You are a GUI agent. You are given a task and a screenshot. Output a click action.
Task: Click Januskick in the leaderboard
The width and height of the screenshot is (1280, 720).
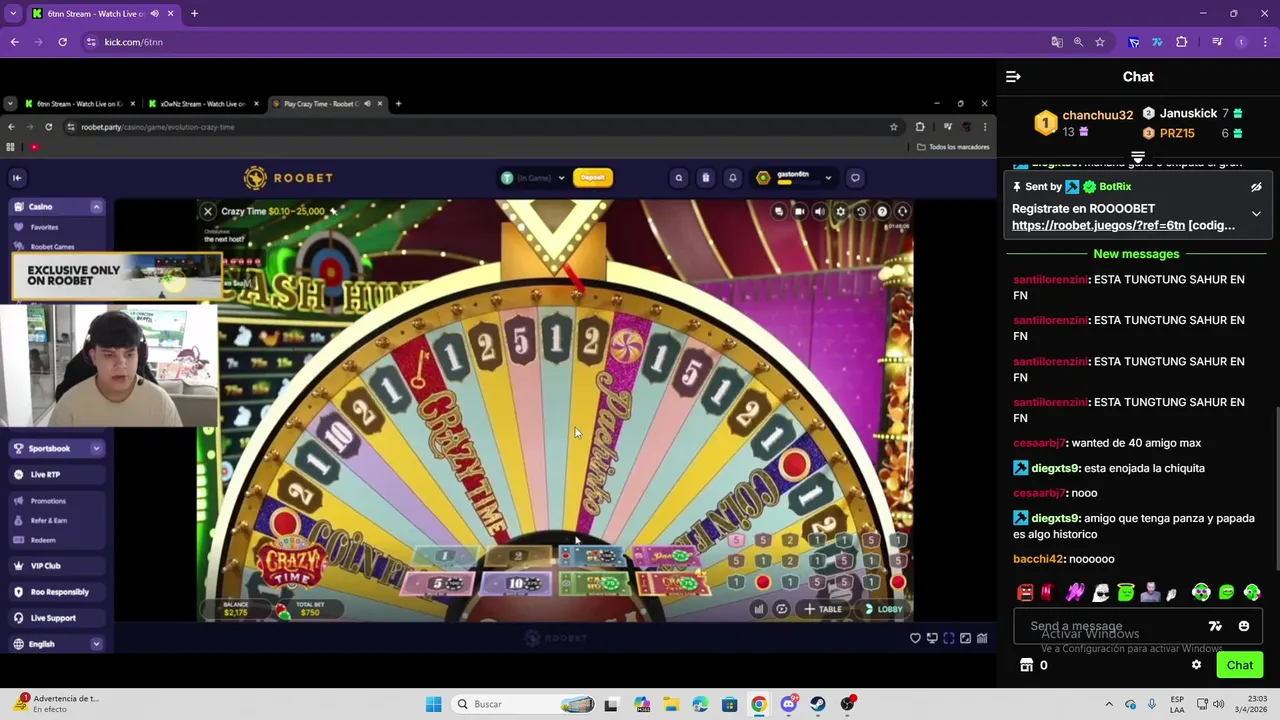[x=1188, y=114]
